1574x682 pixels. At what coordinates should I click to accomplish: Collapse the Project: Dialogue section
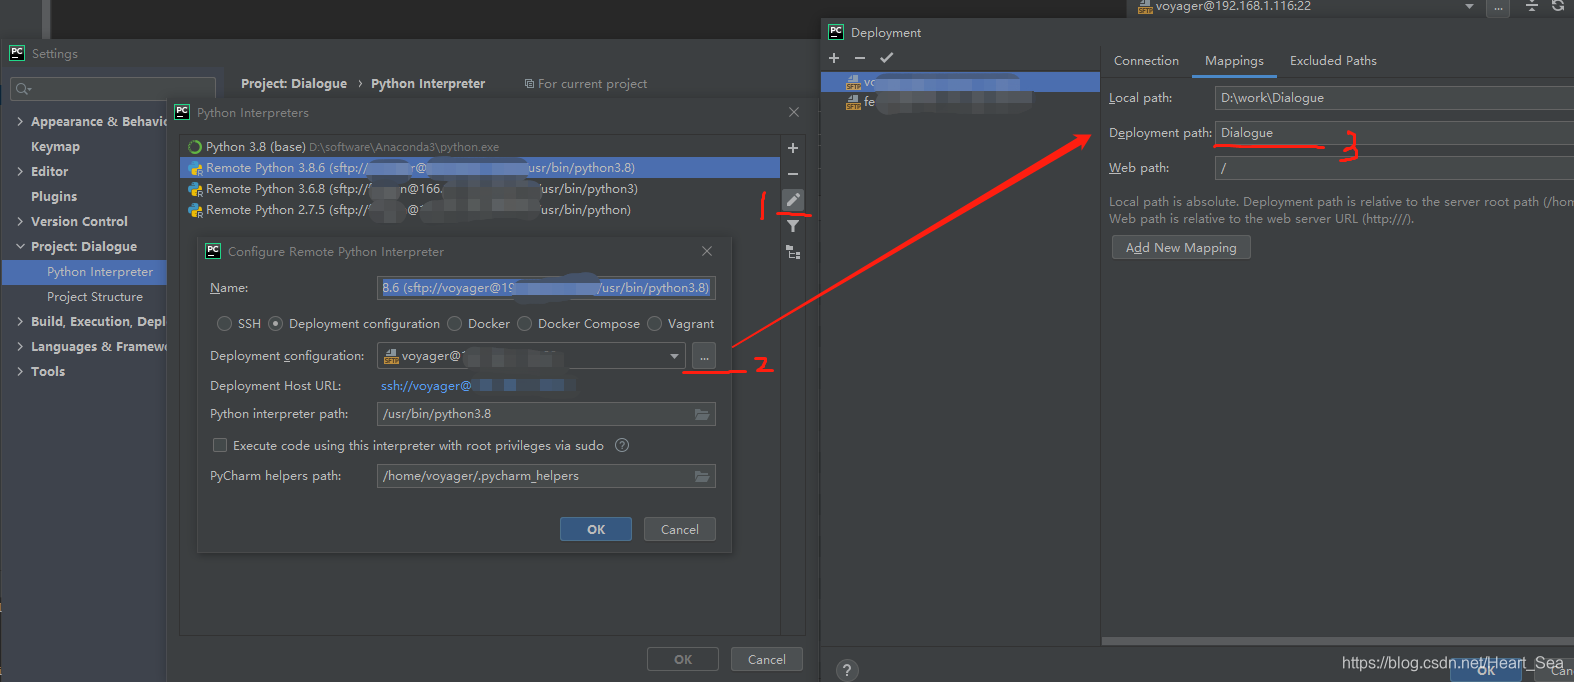point(20,246)
